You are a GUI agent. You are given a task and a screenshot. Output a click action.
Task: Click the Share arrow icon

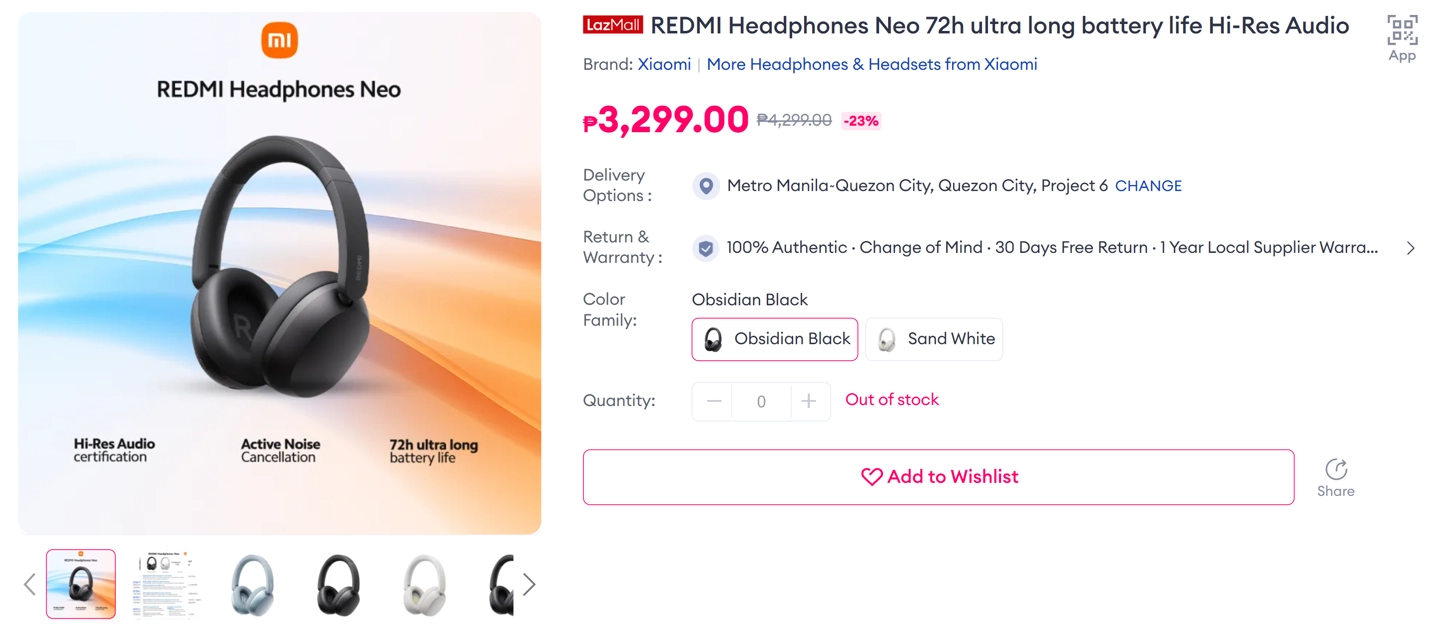click(1336, 469)
